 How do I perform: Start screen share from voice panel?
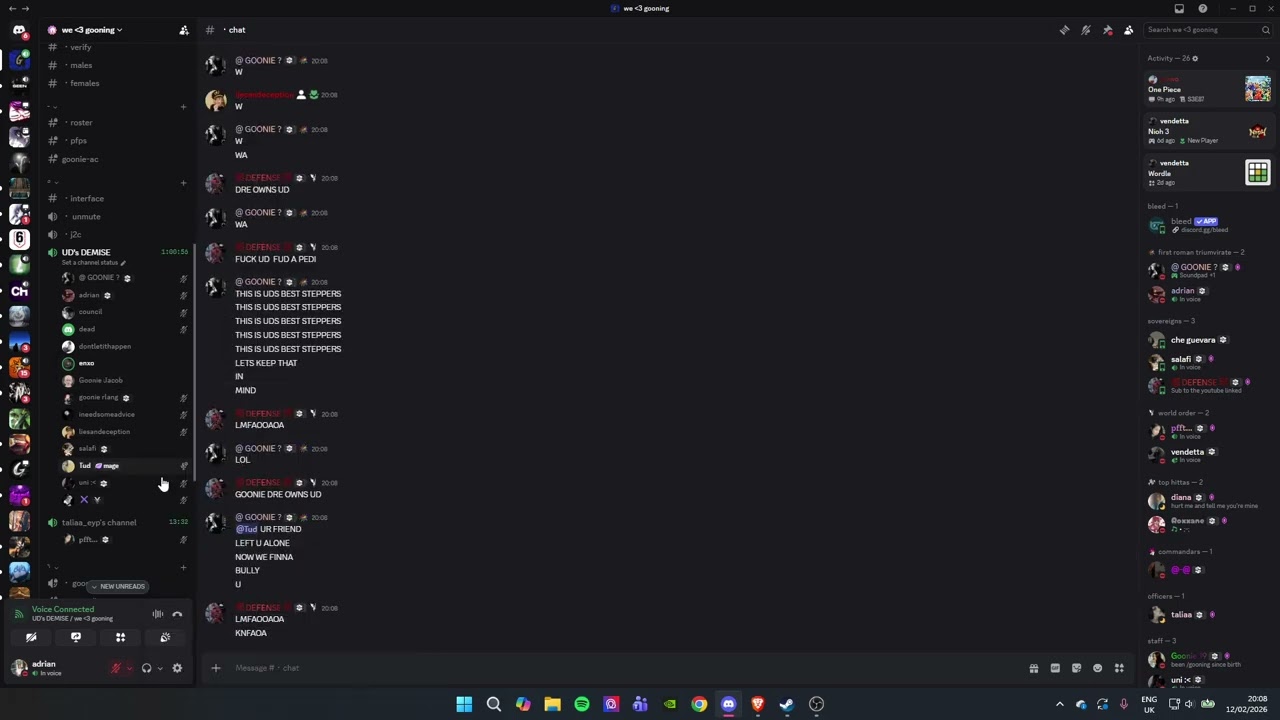point(76,638)
